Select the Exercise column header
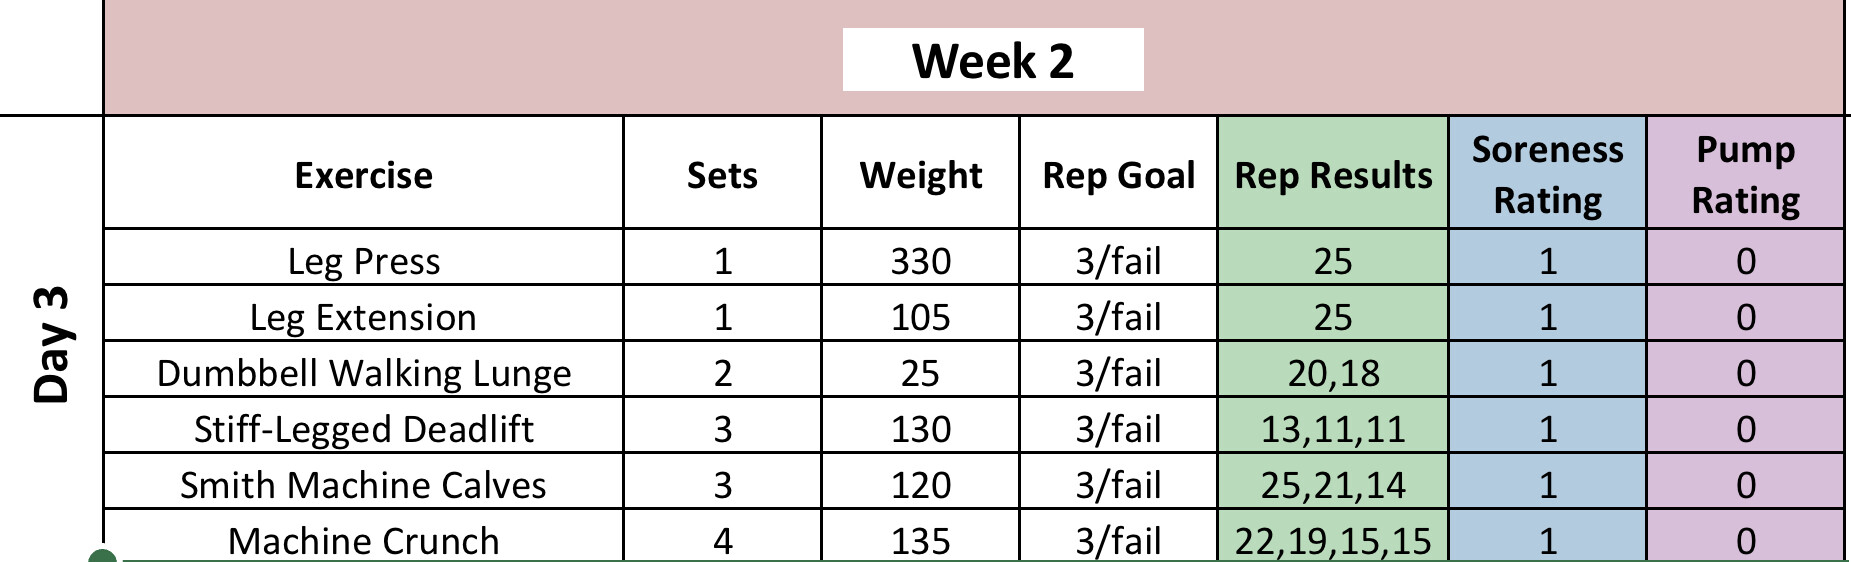This screenshot has height=562, width=1851. tap(363, 175)
